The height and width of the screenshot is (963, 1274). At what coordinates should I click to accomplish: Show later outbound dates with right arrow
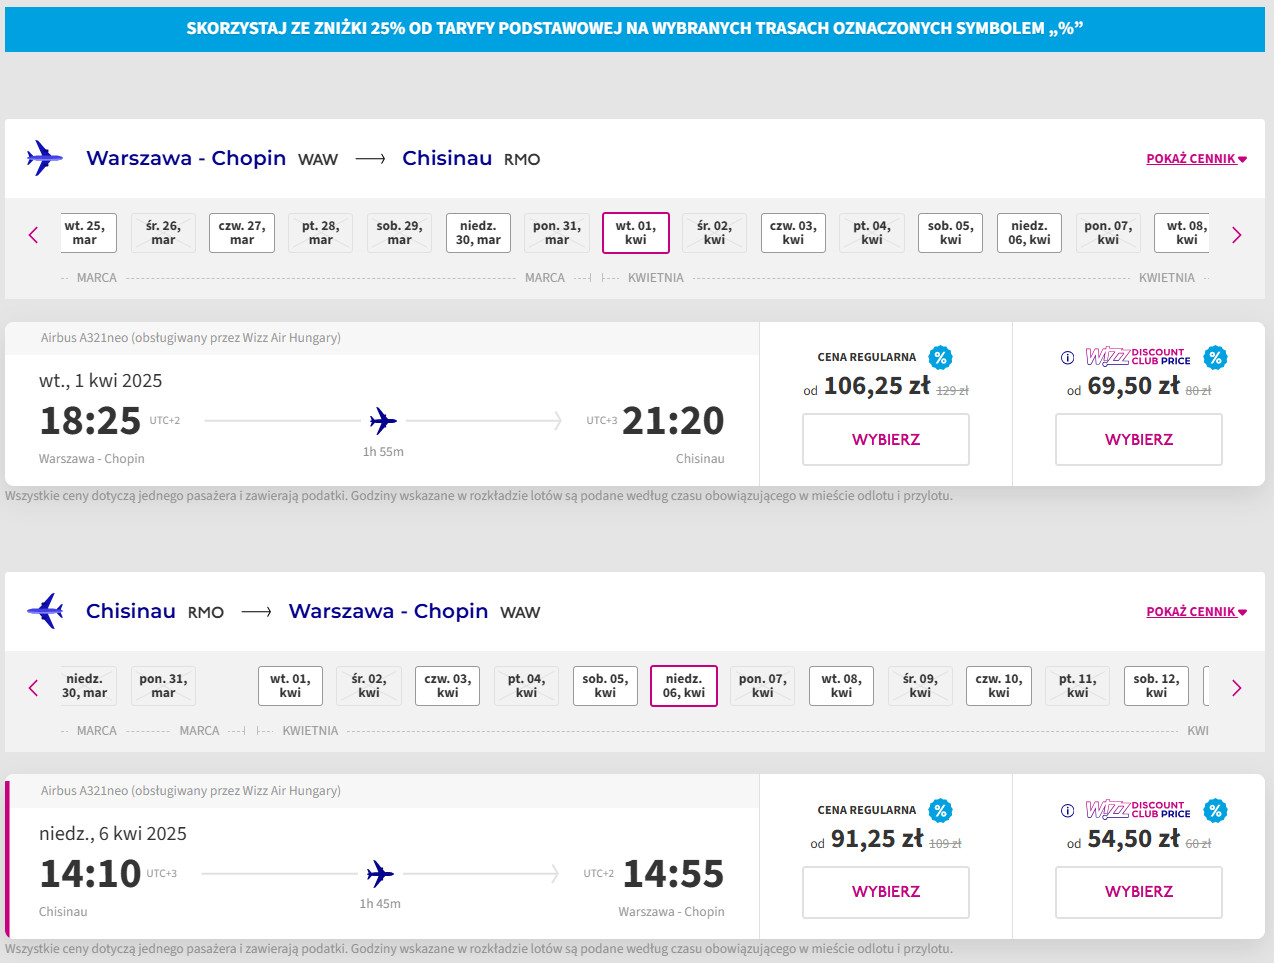1237,235
